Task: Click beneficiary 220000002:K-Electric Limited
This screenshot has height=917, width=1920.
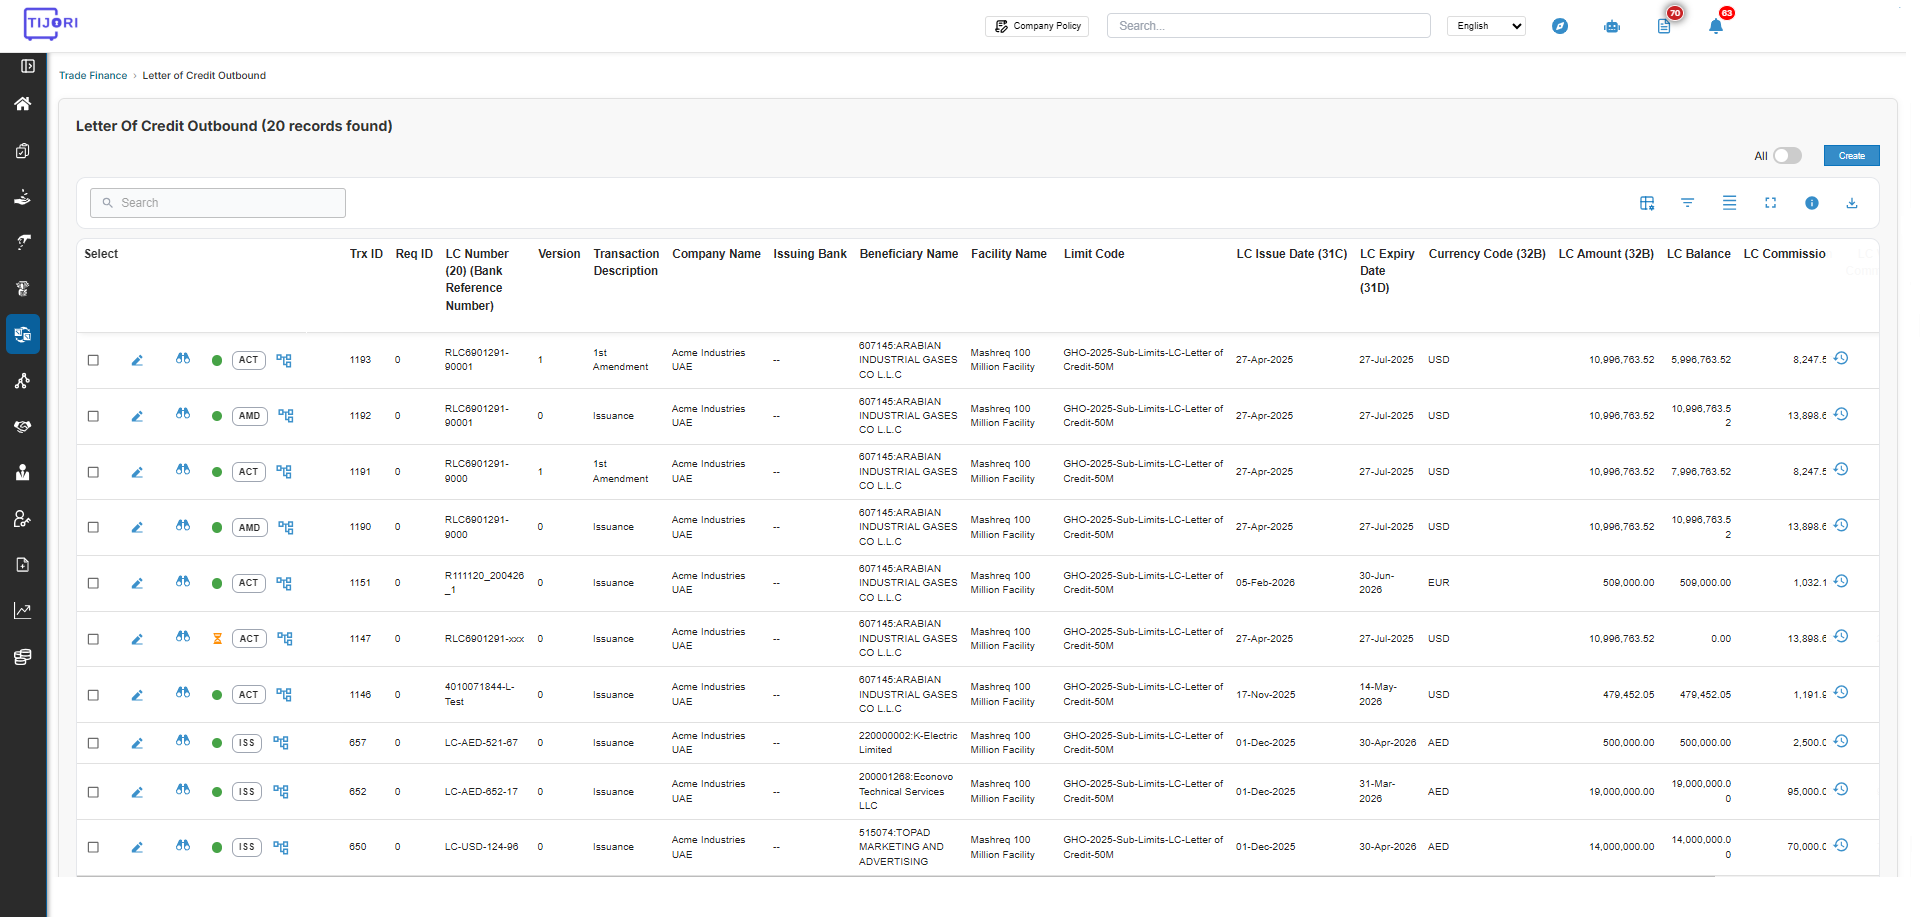Action: (x=908, y=743)
